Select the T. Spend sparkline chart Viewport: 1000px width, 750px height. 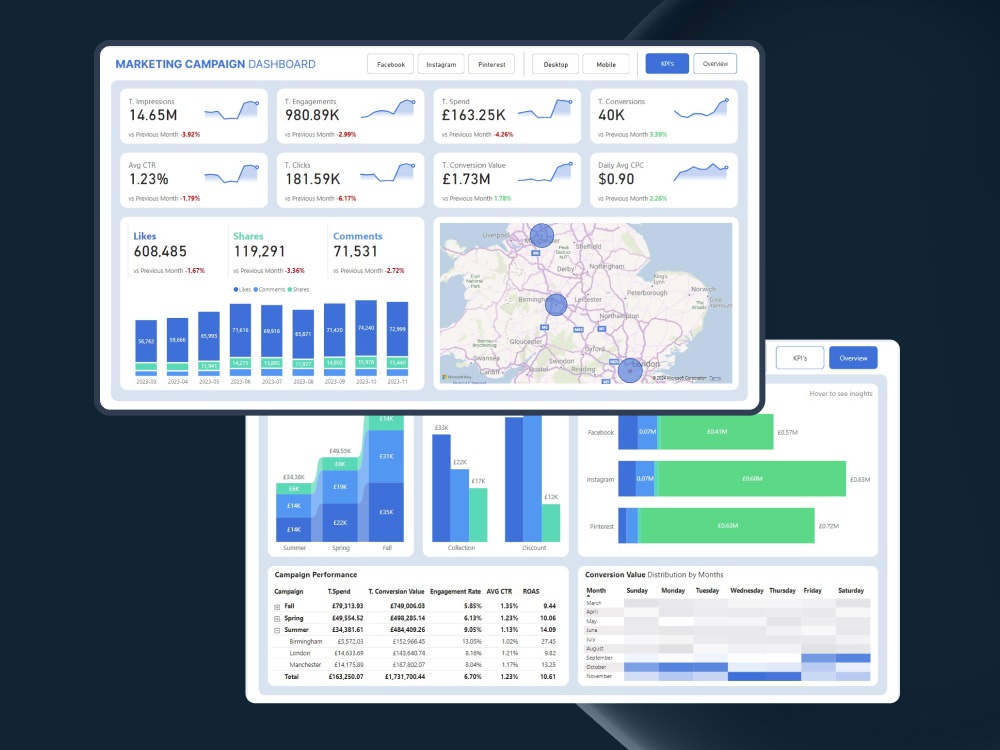click(x=545, y=109)
